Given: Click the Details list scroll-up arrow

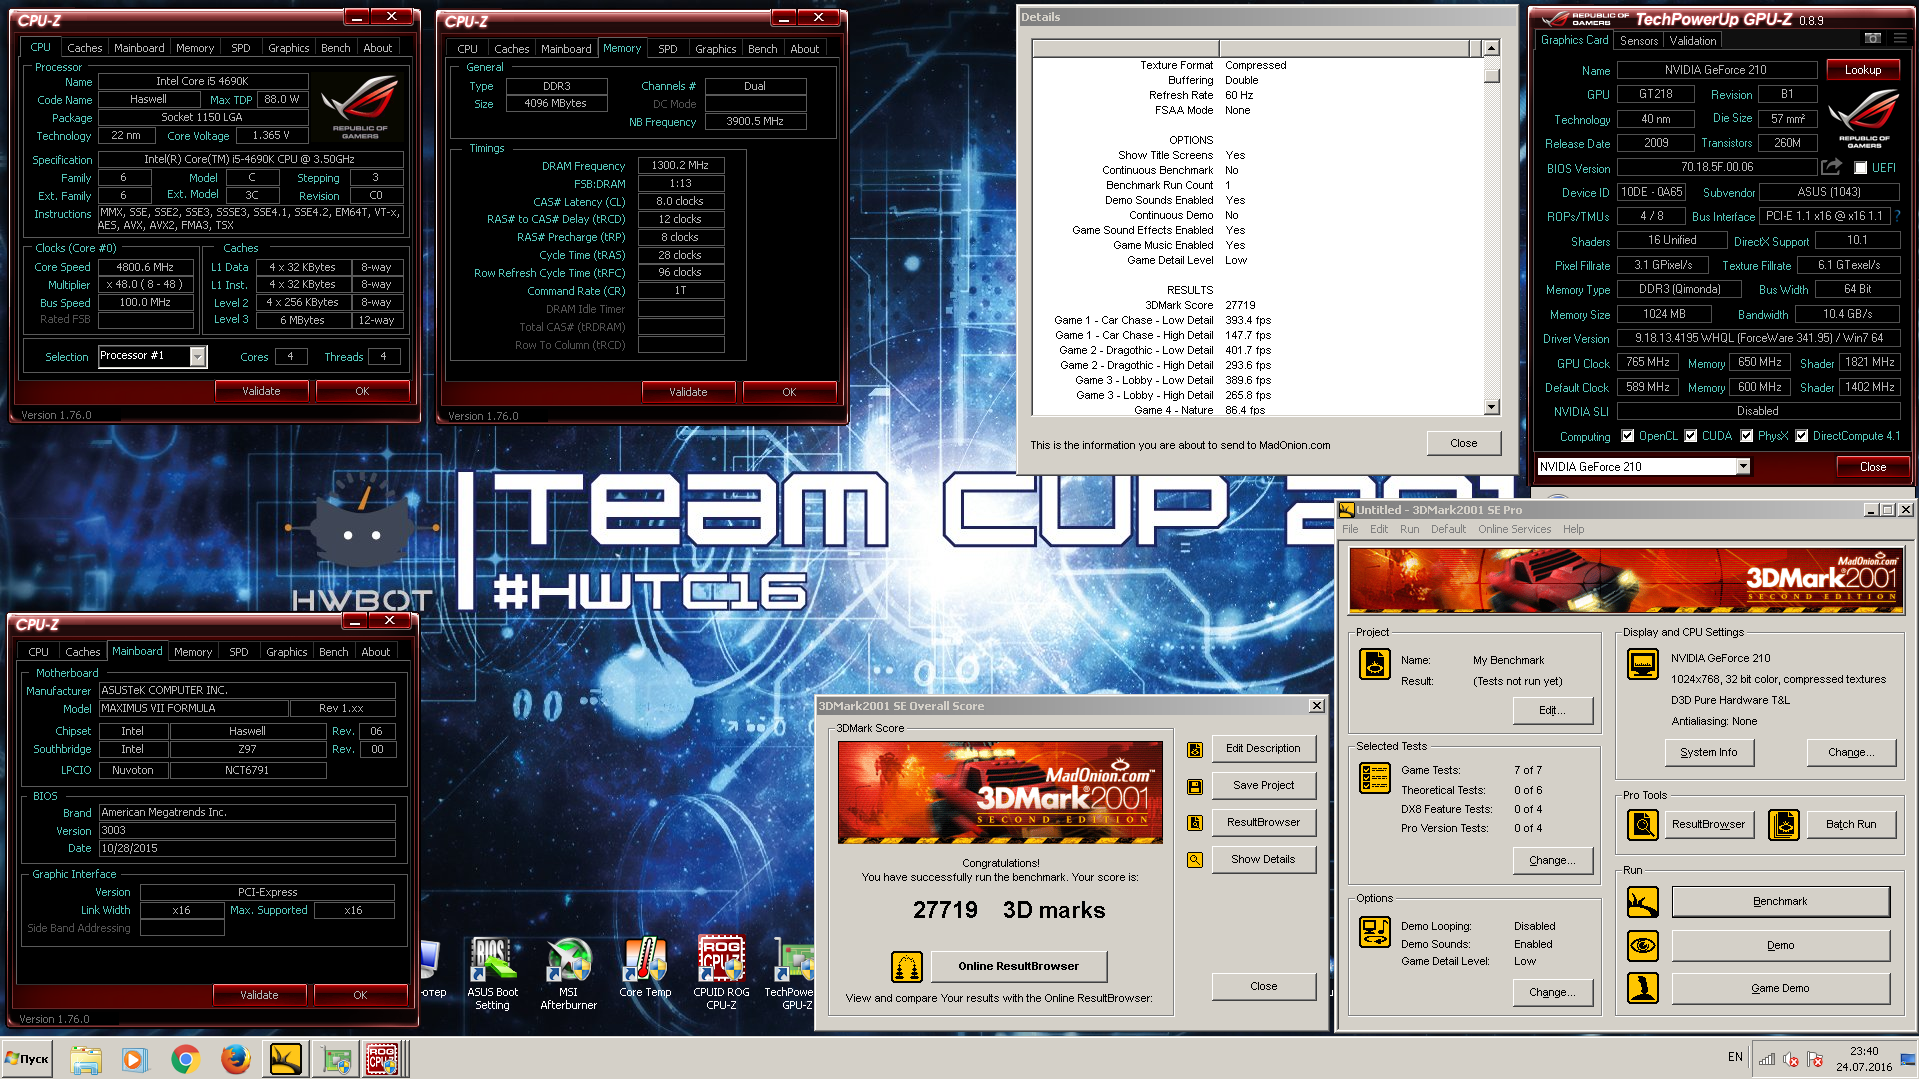Looking at the screenshot, I should pos(1491,48).
